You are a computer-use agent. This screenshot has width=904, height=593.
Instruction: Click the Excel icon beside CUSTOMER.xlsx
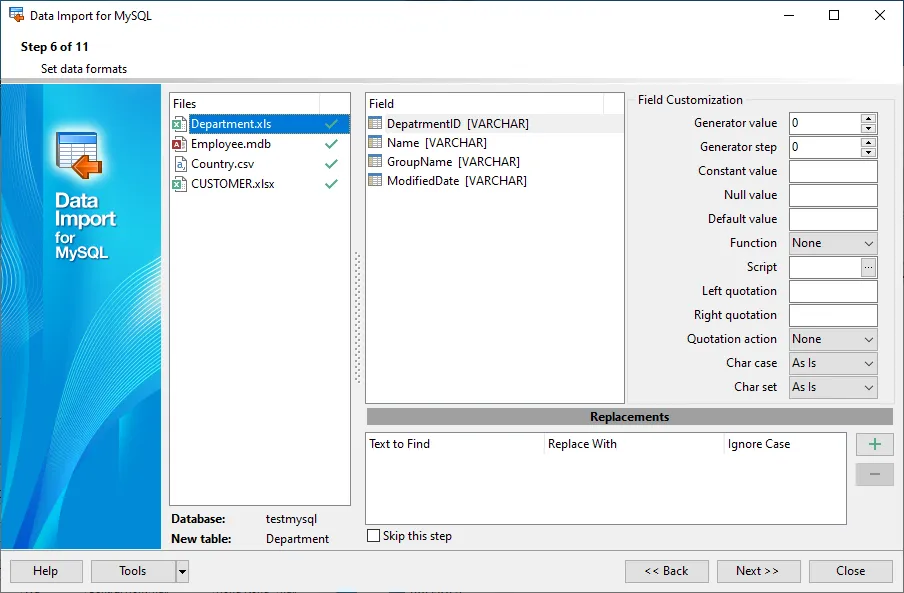pos(180,184)
